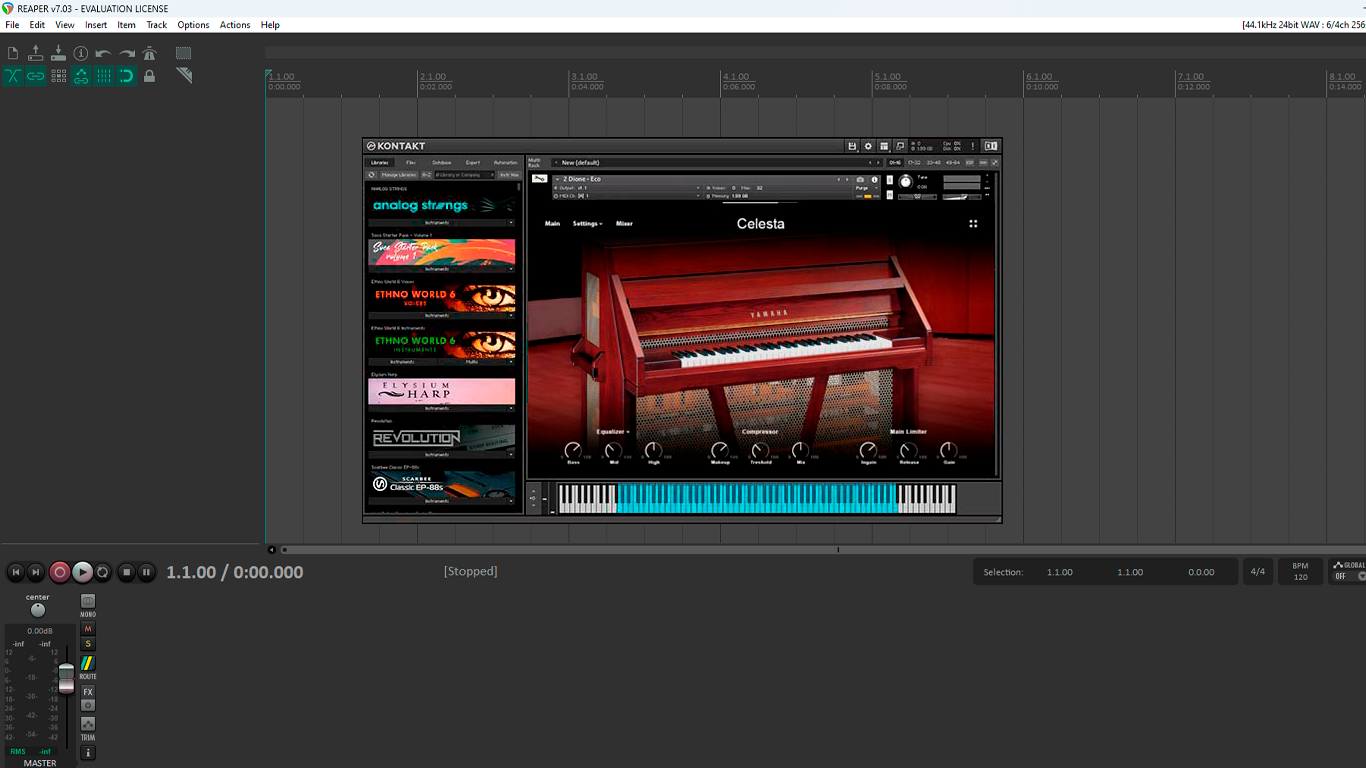Toggle snap magnet button
This screenshot has height=768, width=1366.
(127, 76)
